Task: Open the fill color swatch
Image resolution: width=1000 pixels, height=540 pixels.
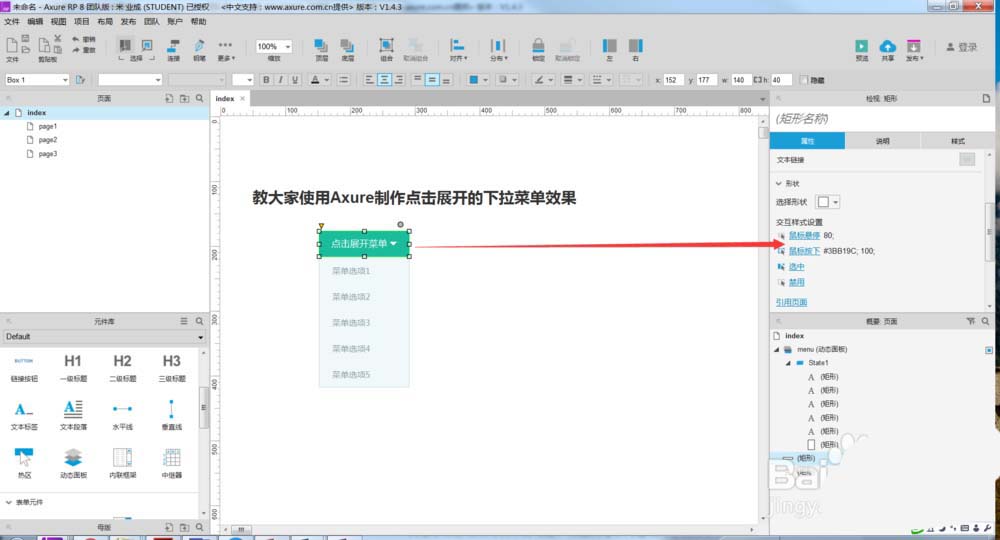Action: tap(474, 80)
